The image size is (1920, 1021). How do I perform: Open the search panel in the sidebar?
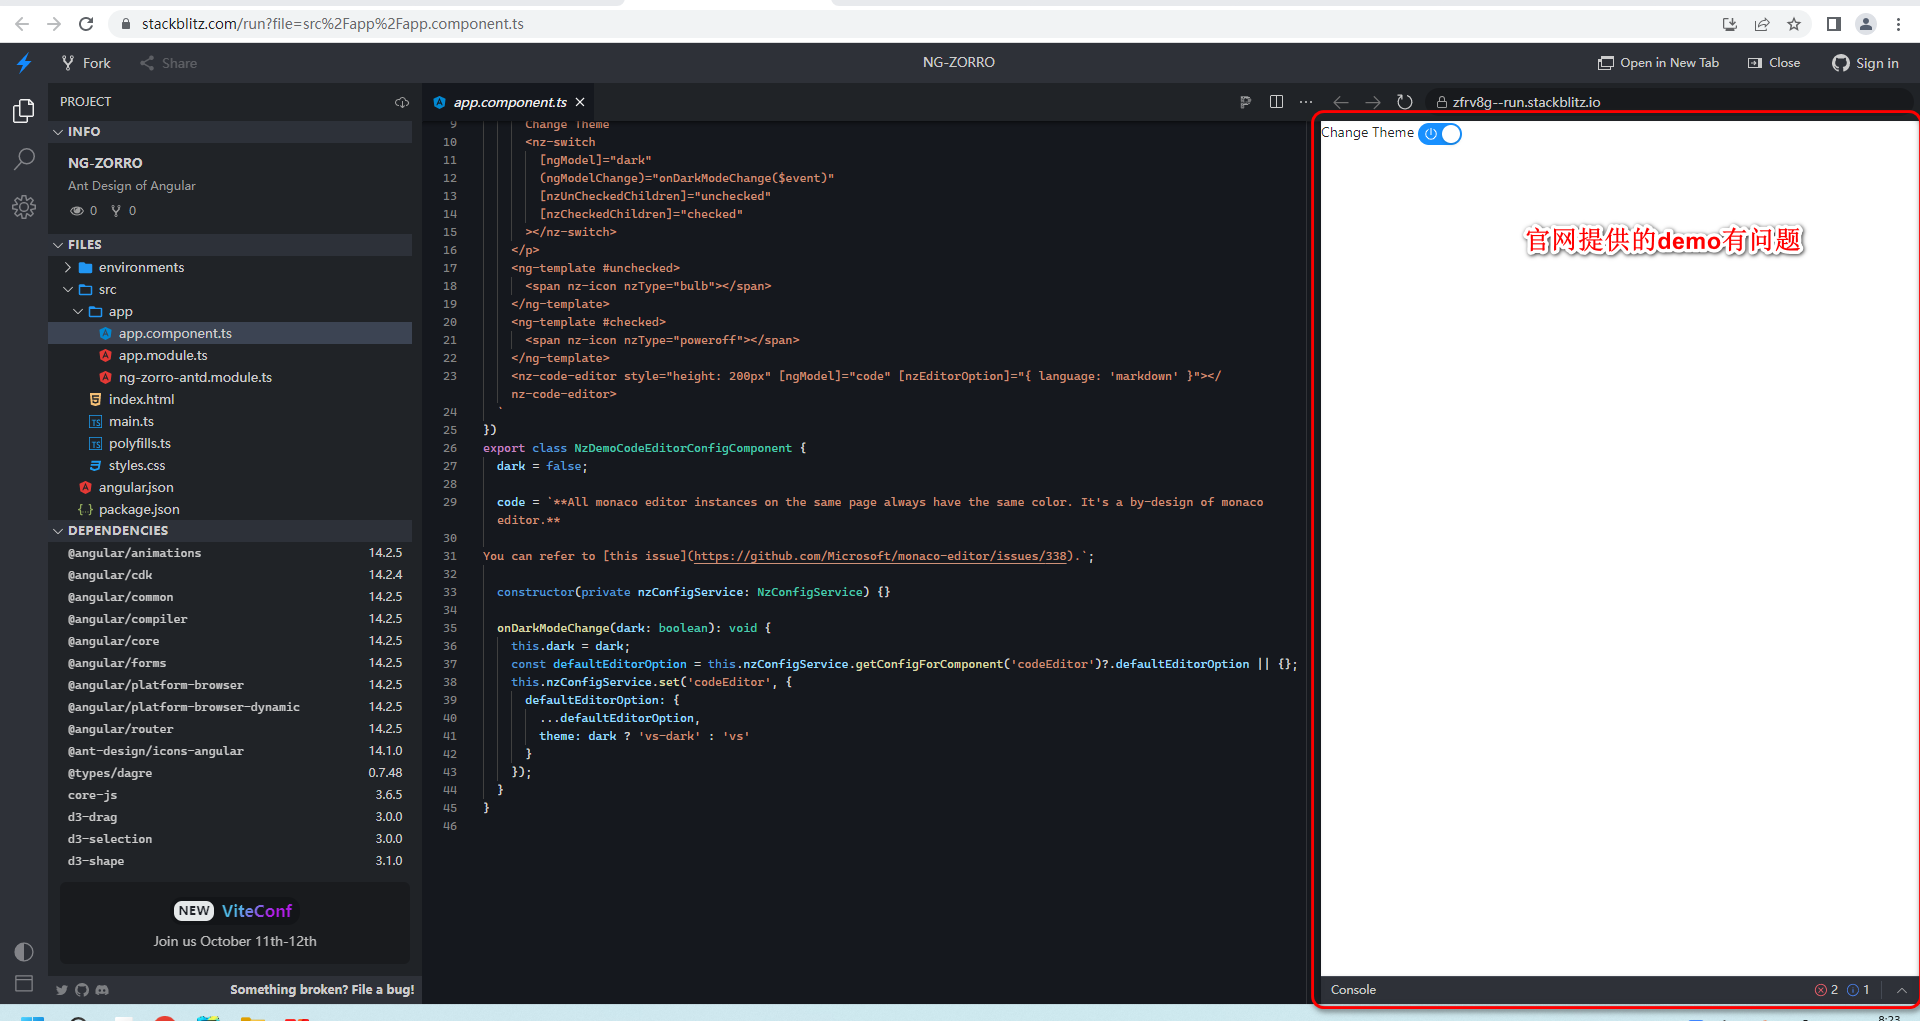(24, 159)
